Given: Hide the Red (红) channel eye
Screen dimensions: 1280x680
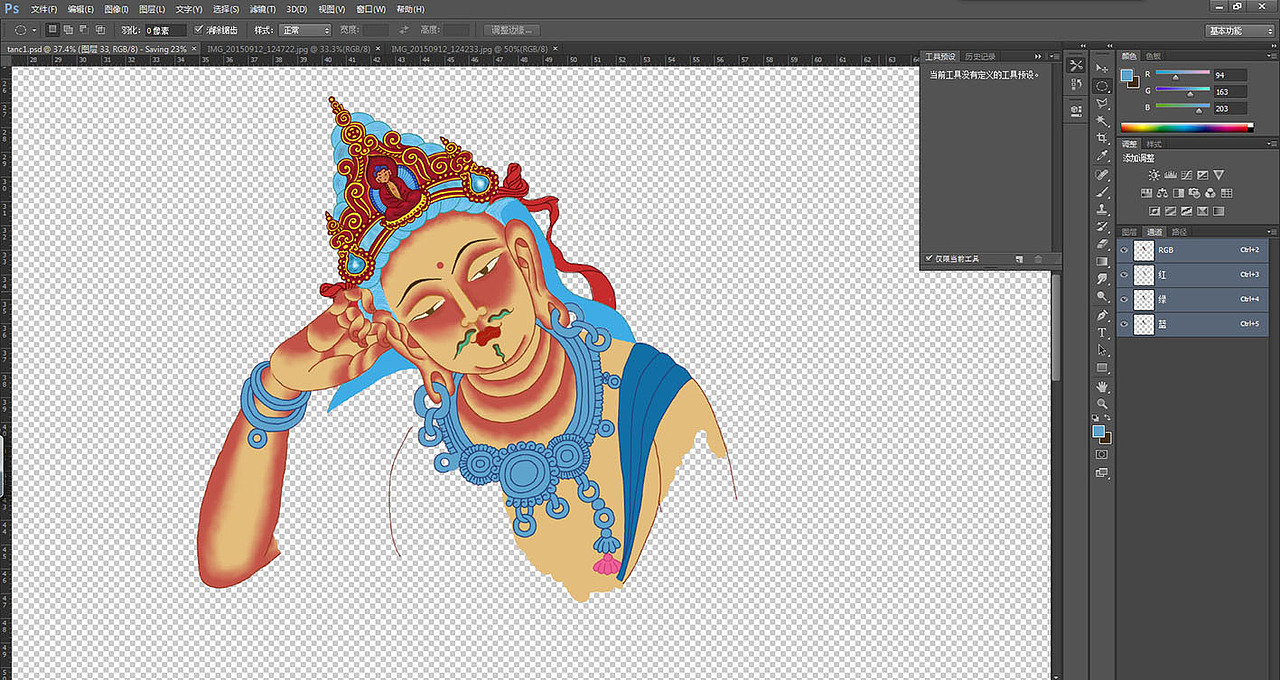Looking at the screenshot, I should tap(1125, 275).
